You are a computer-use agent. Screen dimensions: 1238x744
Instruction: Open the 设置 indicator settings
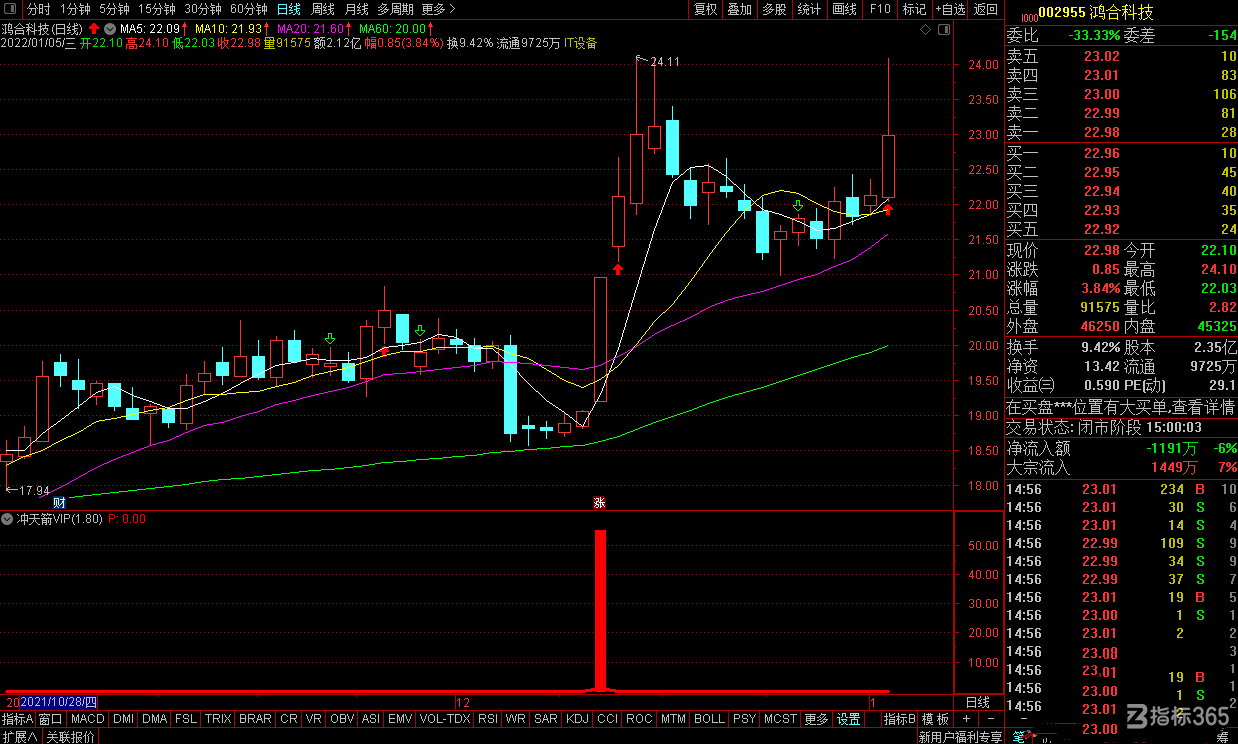[x=849, y=719]
